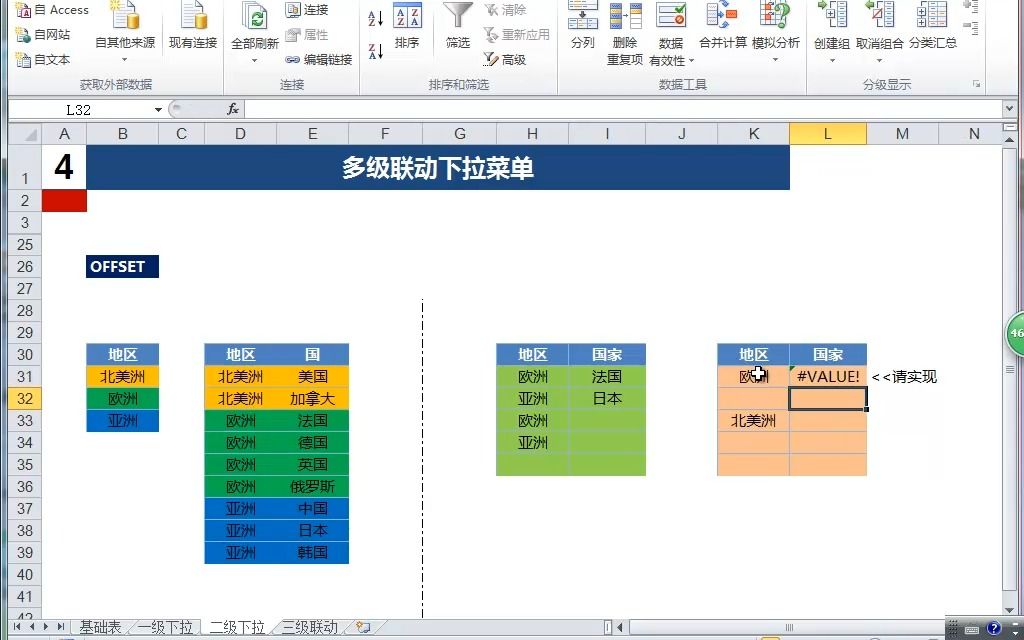This screenshot has width=1024, height=640.
Task: Switch to the 基础表 sheet tab
Action: tap(100, 627)
